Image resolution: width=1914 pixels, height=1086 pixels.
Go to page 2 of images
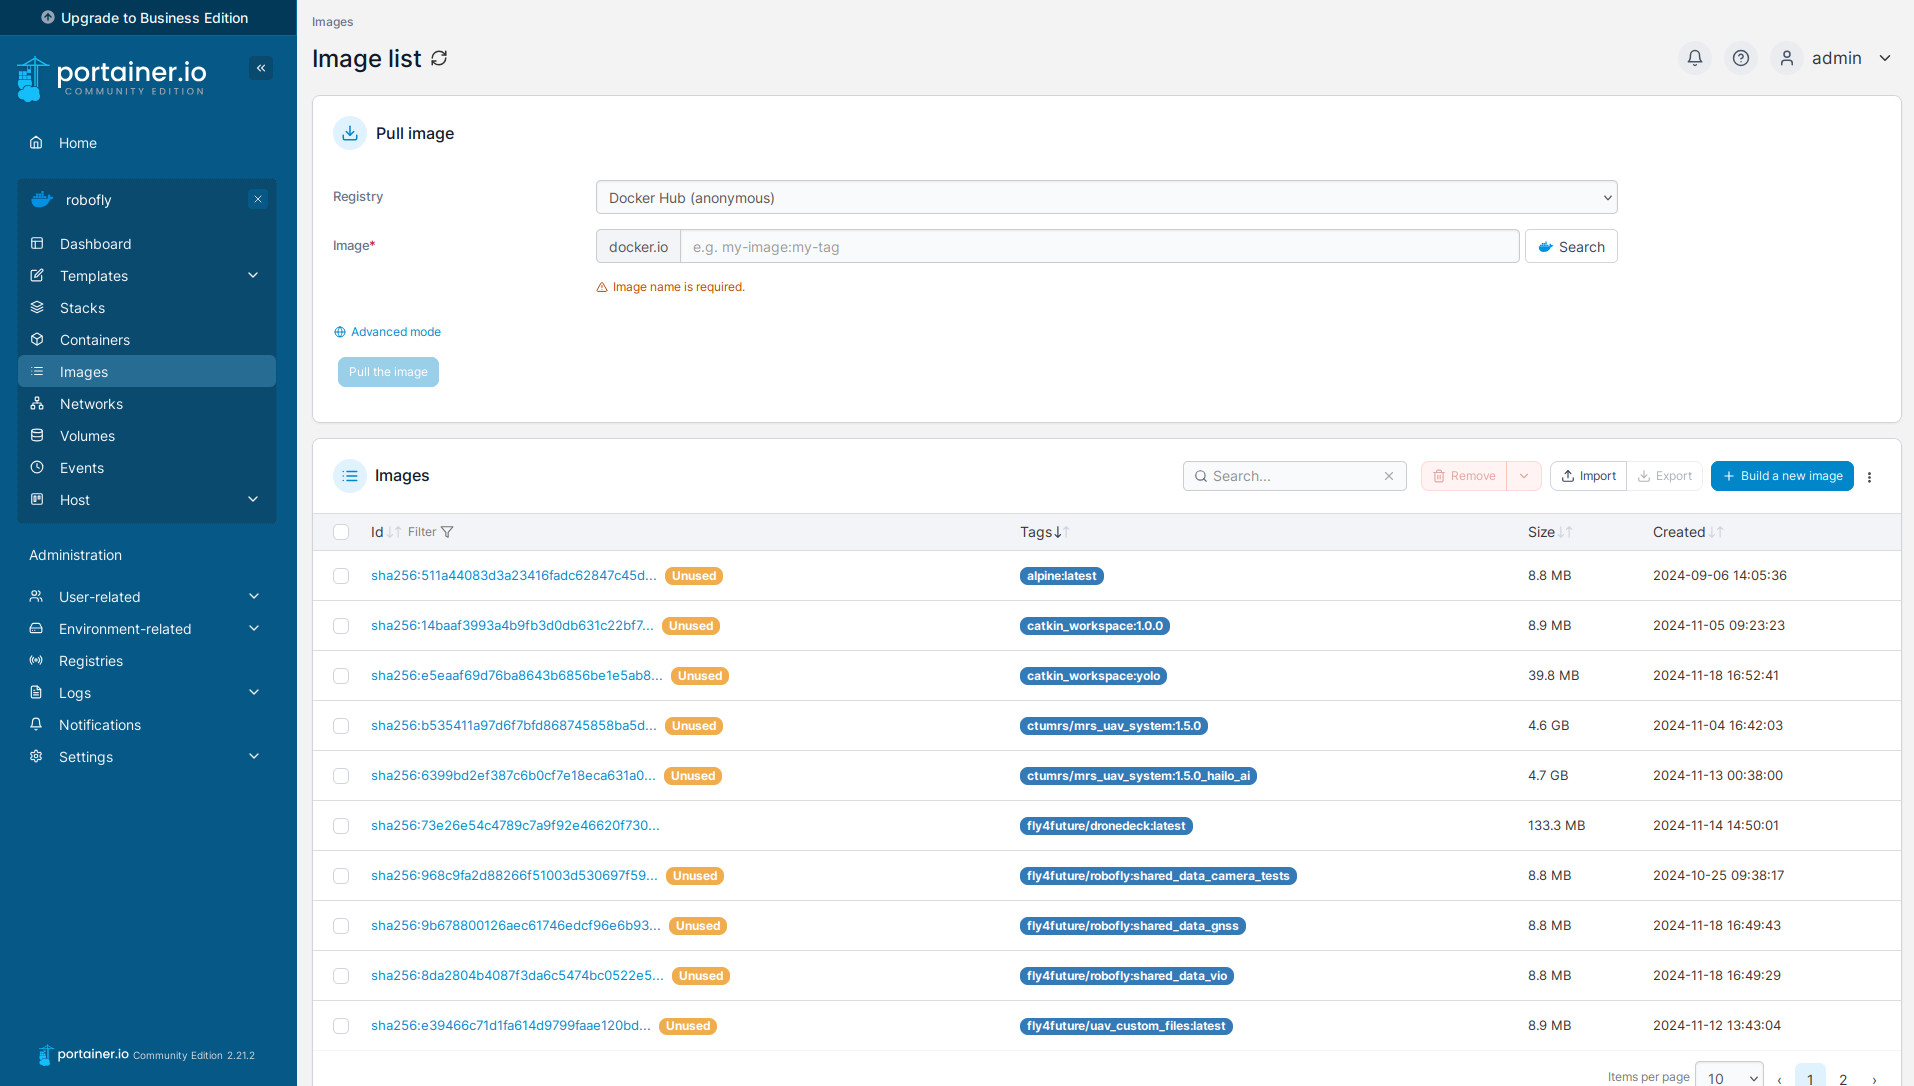tap(1843, 1078)
